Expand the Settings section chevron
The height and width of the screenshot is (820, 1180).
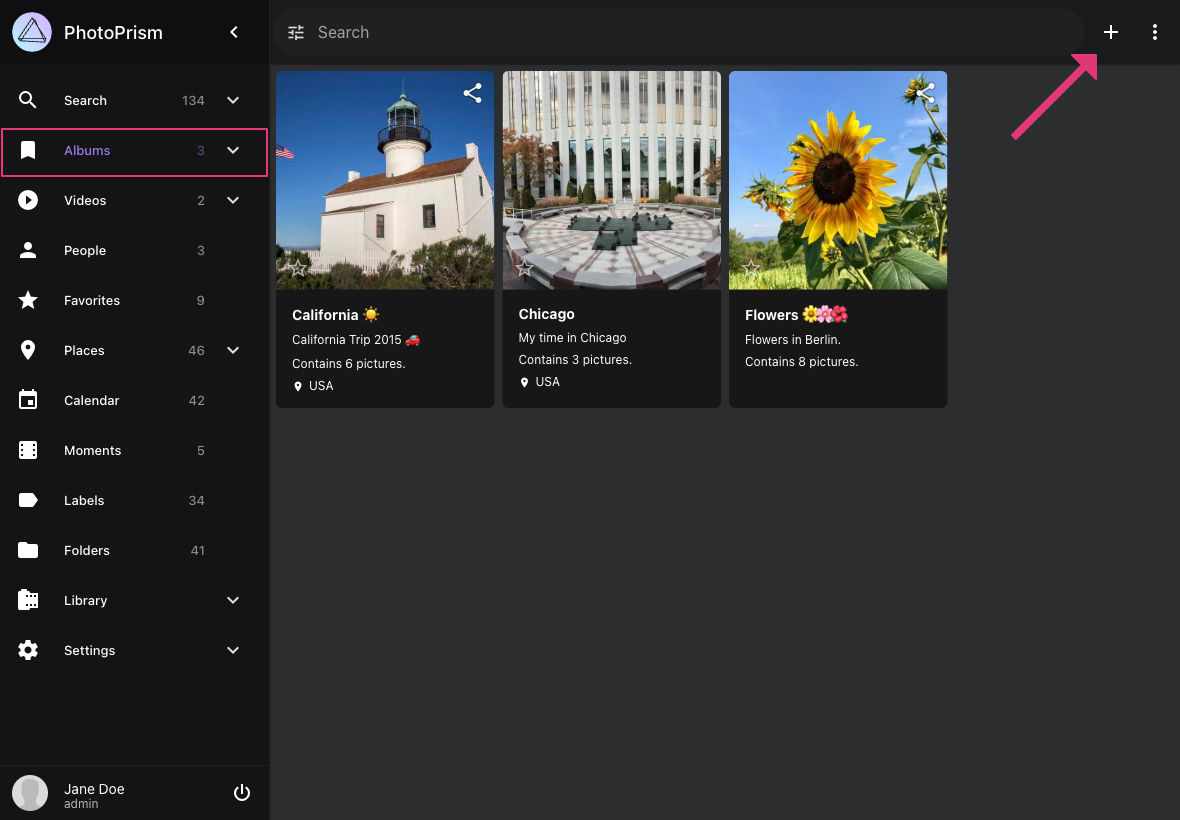click(233, 650)
